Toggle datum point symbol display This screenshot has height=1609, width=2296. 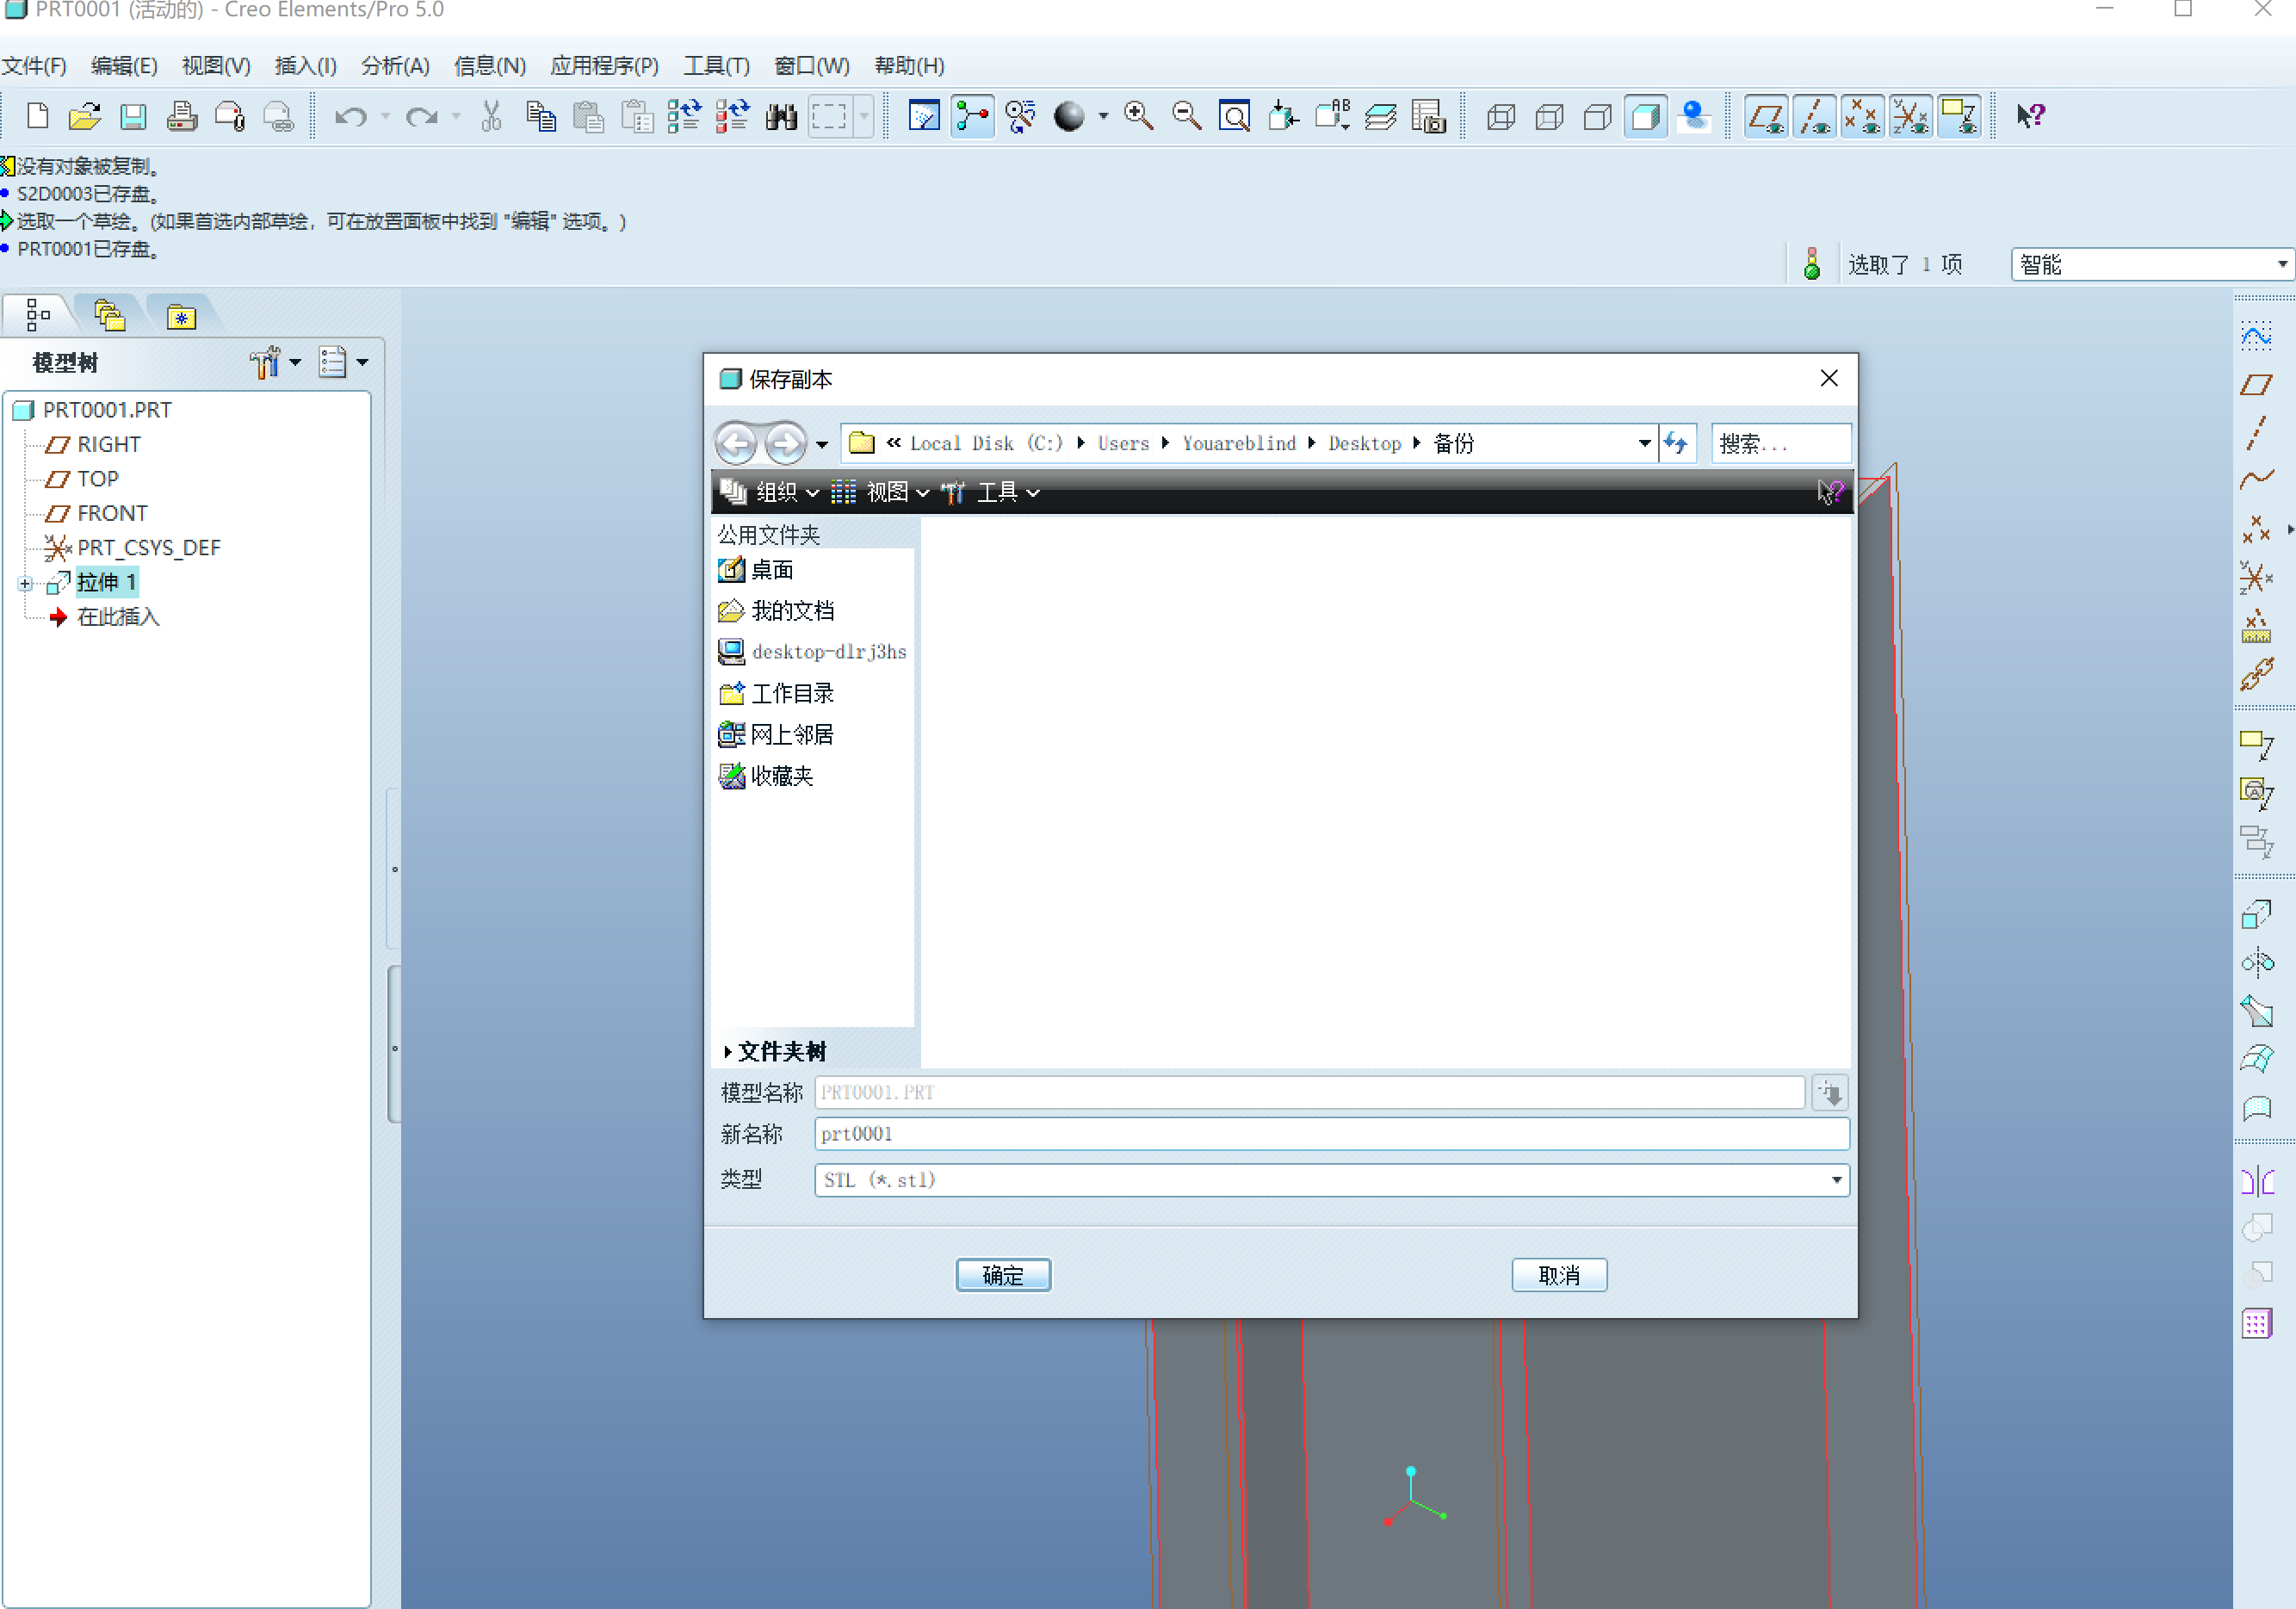point(1862,116)
